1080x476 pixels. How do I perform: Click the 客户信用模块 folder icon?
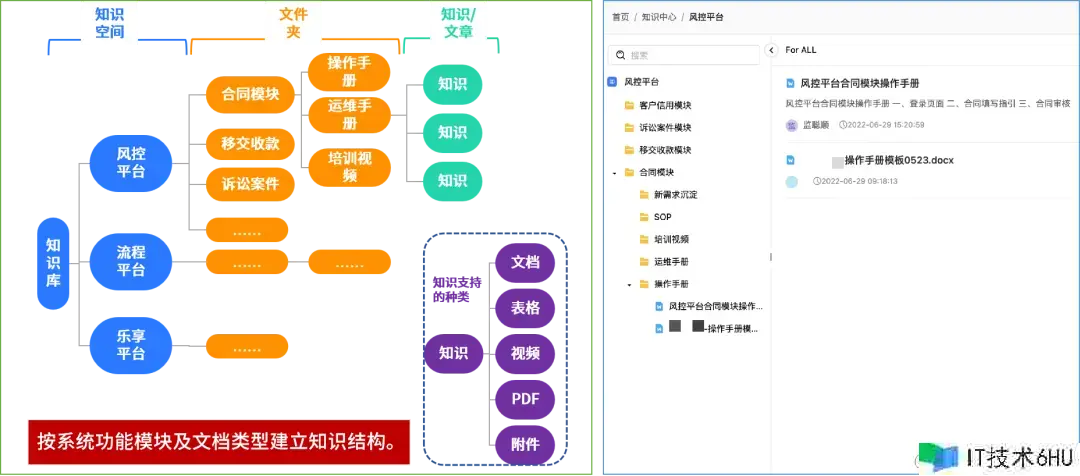pyautogui.click(x=629, y=105)
